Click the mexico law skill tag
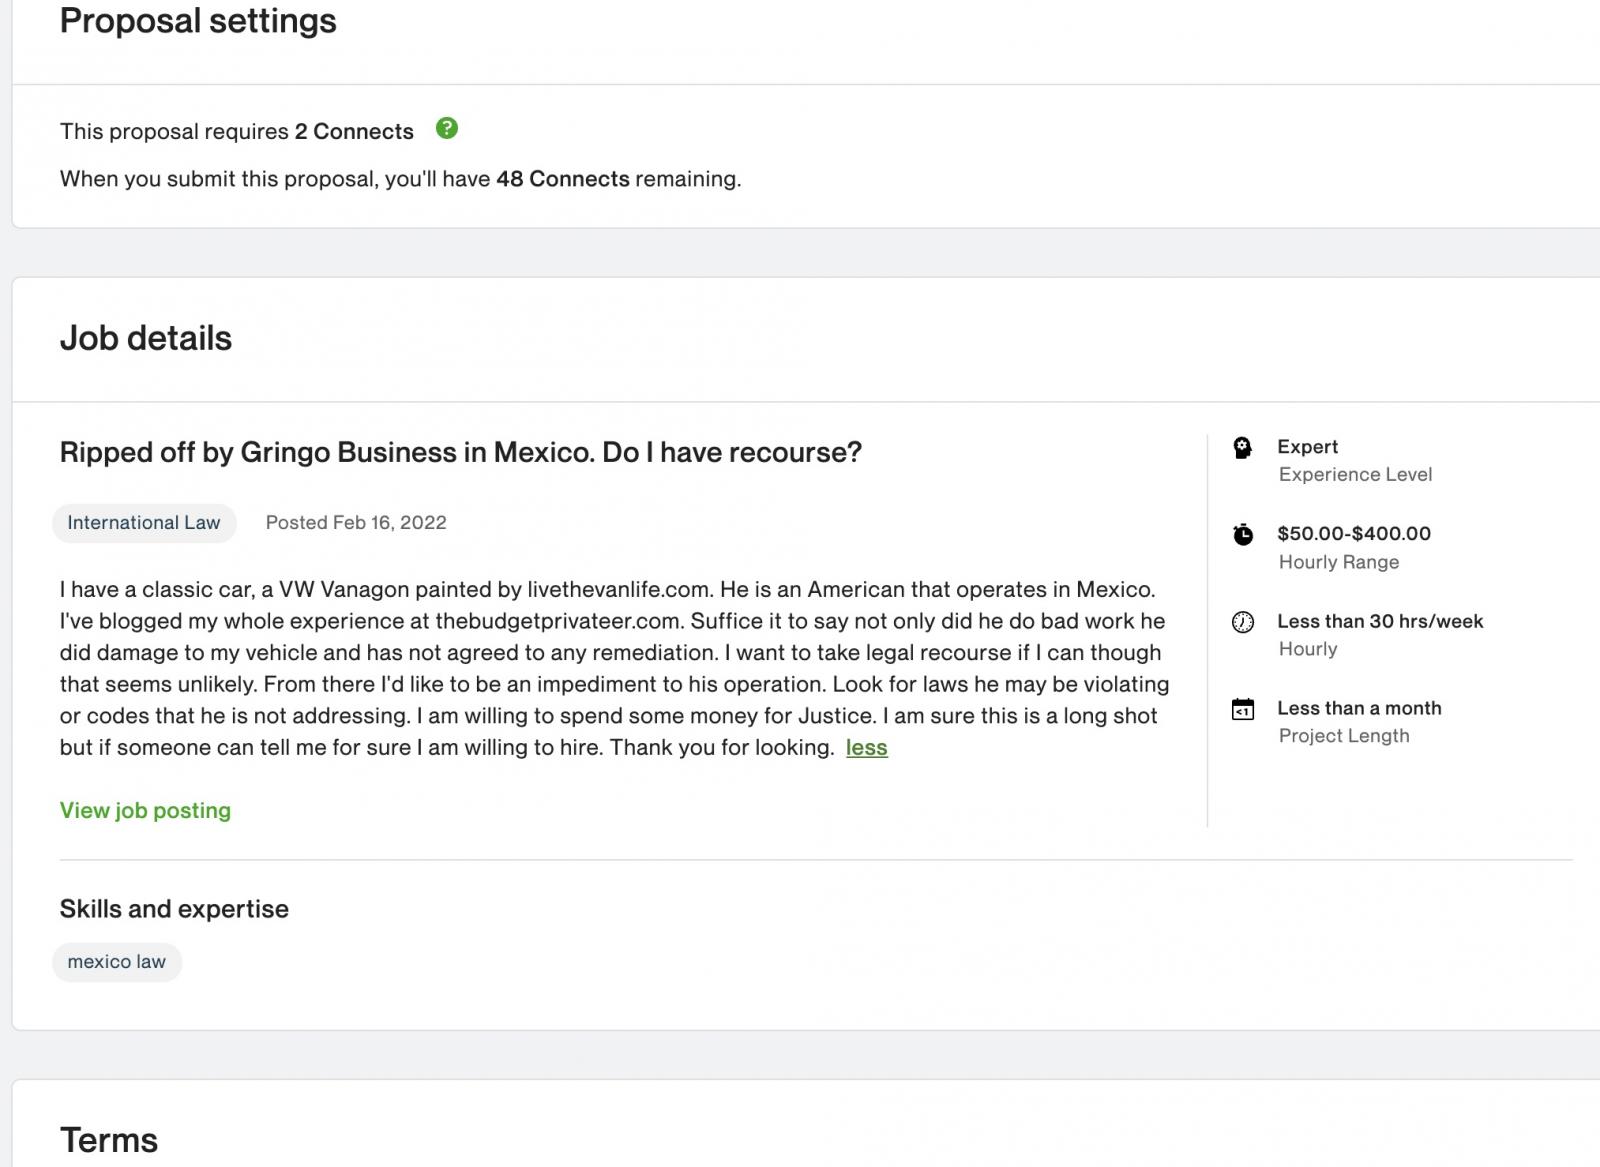 click(x=117, y=962)
